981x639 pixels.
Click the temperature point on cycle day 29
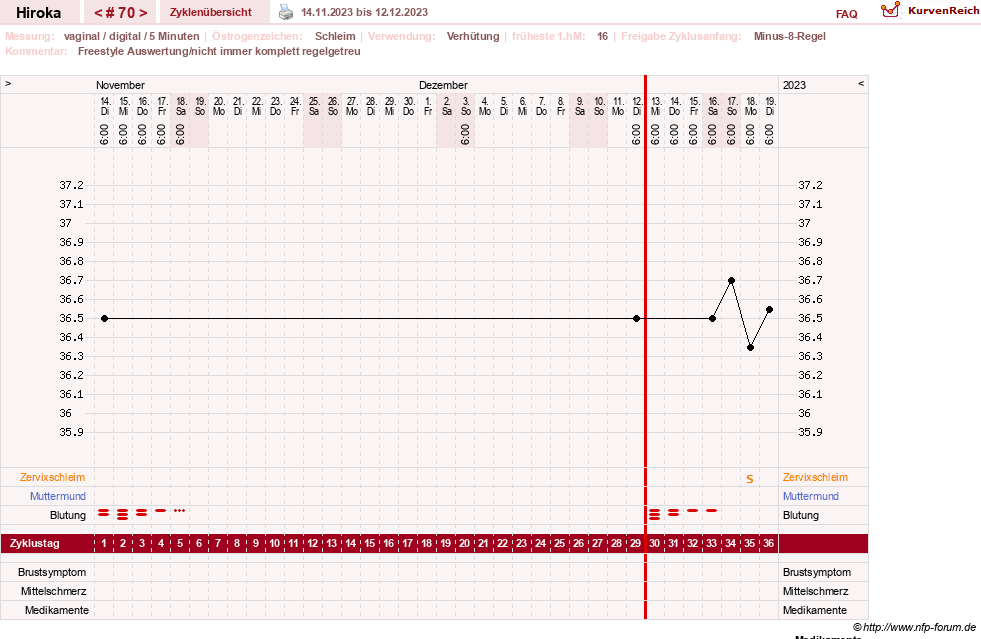pos(636,319)
